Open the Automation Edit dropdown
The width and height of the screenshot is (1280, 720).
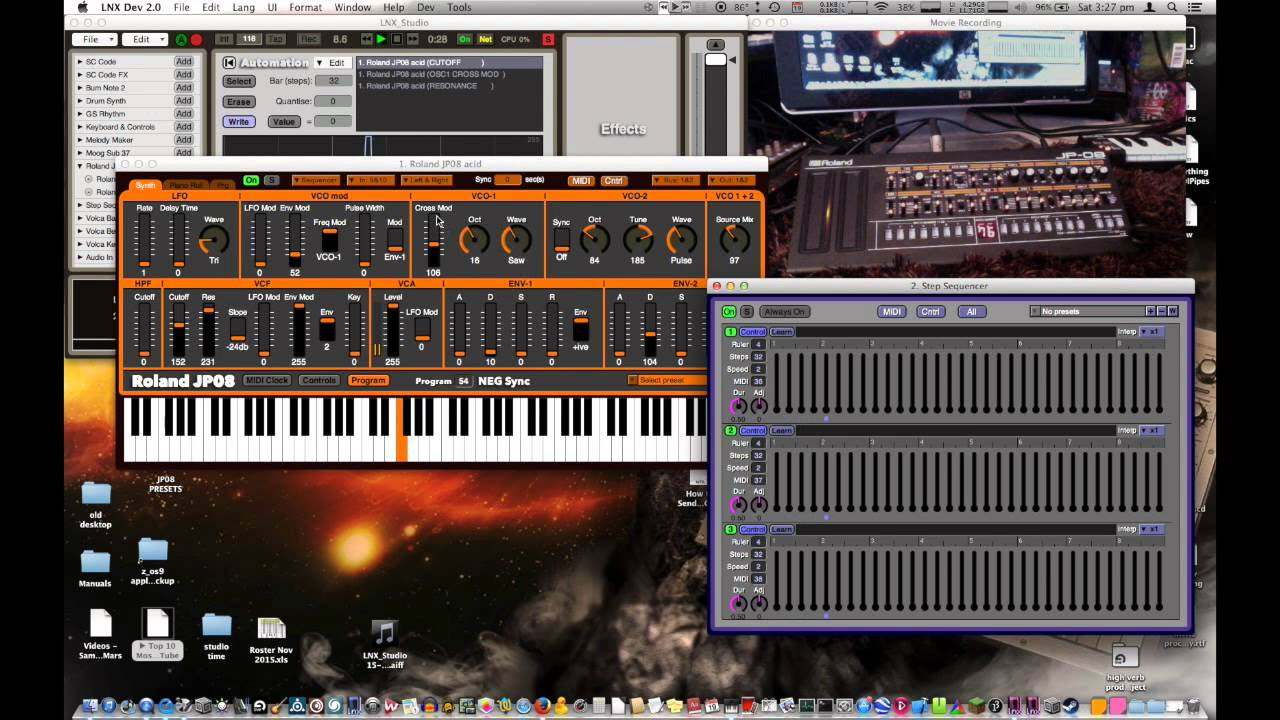332,63
